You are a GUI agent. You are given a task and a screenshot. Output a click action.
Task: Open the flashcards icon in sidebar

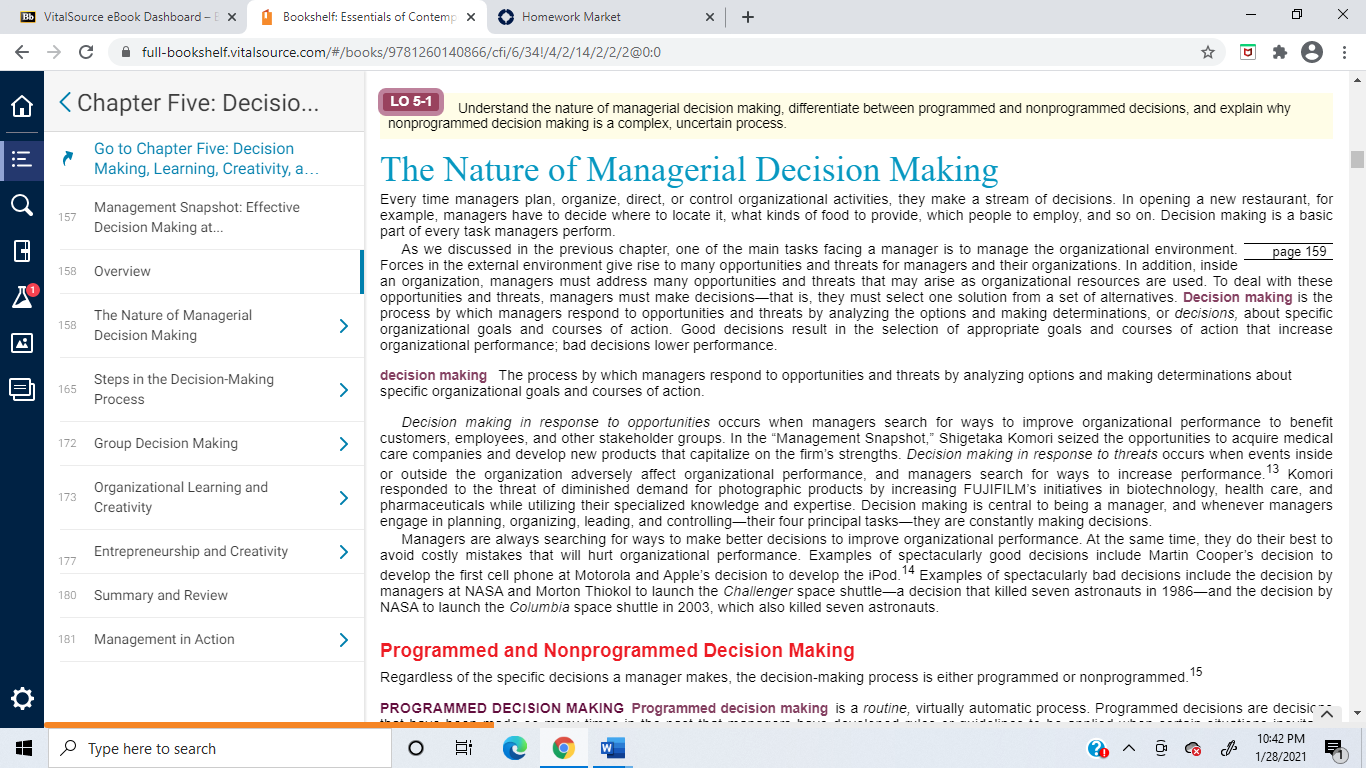coord(21,389)
